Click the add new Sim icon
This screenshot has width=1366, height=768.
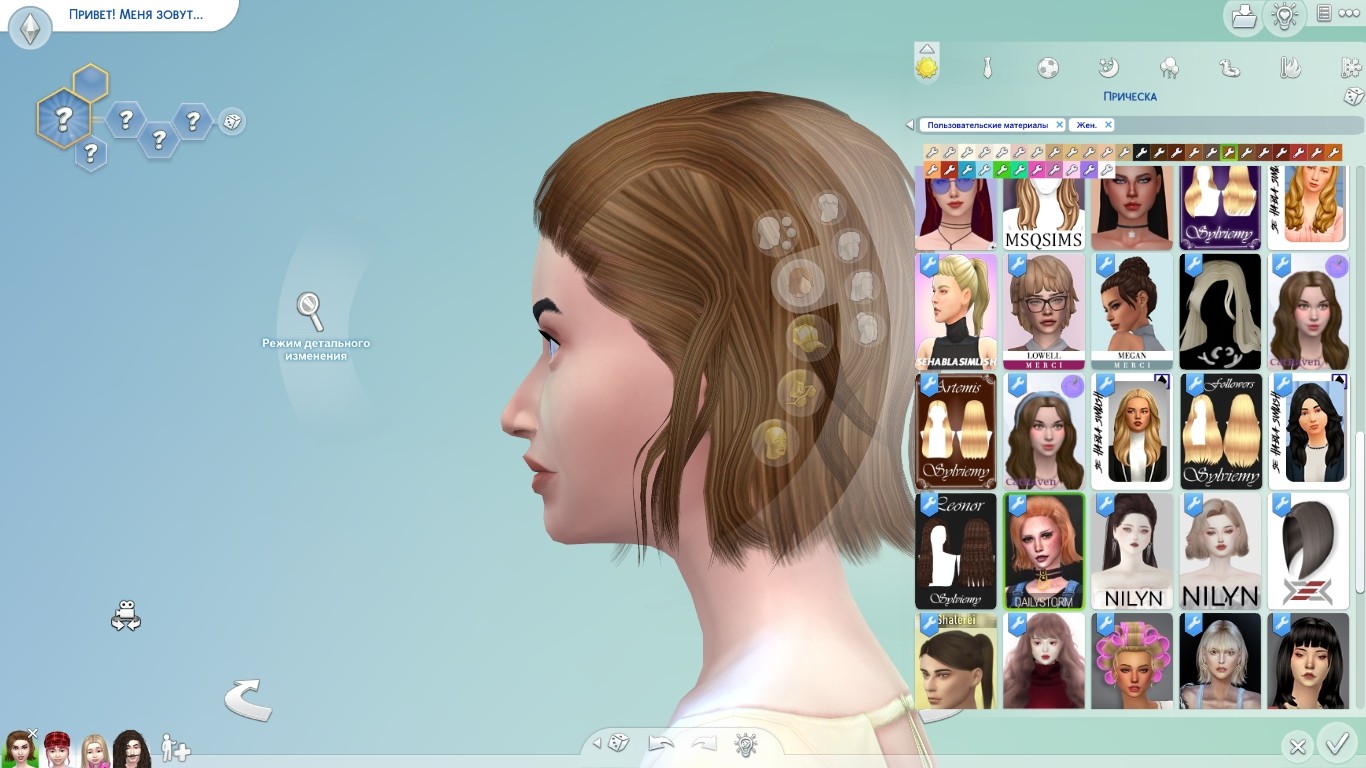pos(176,748)
